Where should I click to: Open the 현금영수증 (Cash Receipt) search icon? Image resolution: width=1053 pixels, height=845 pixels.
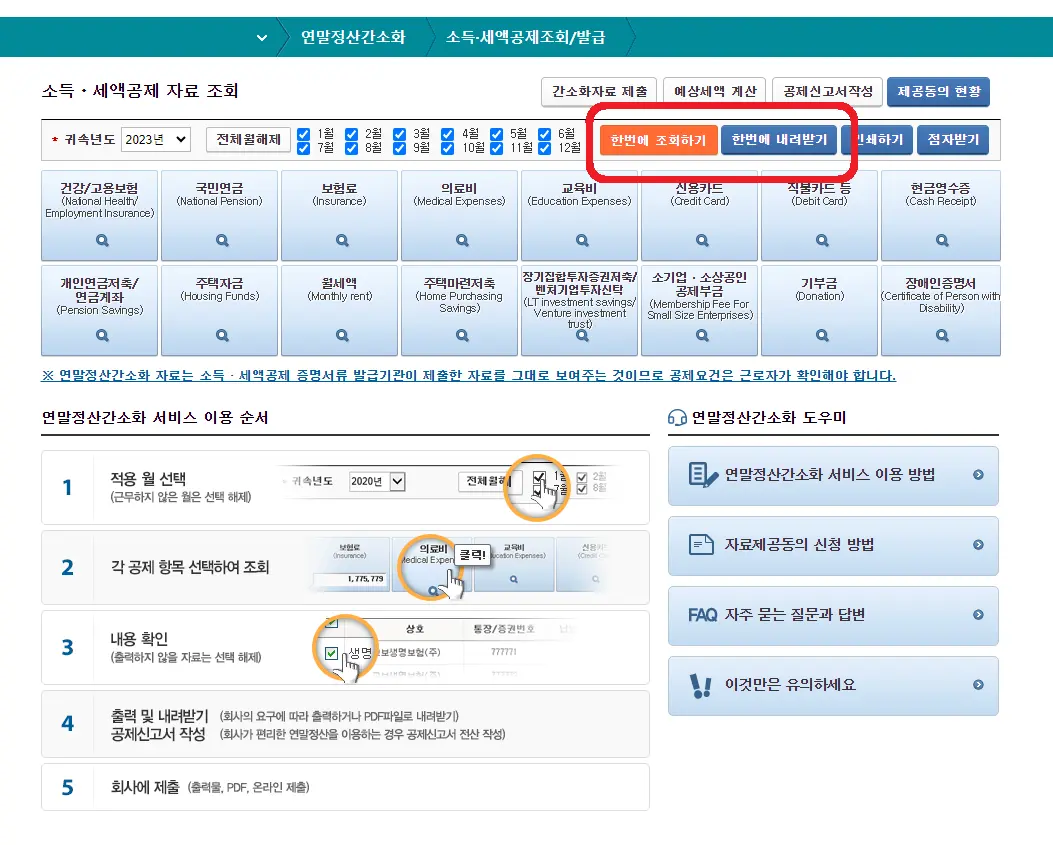940,240
